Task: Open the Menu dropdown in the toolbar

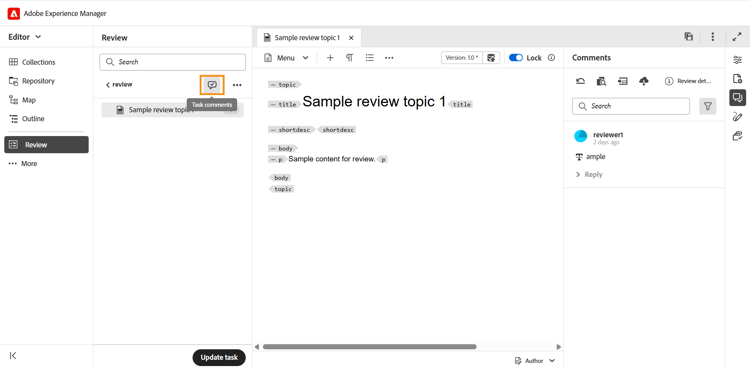Action: tap(287, 58)
